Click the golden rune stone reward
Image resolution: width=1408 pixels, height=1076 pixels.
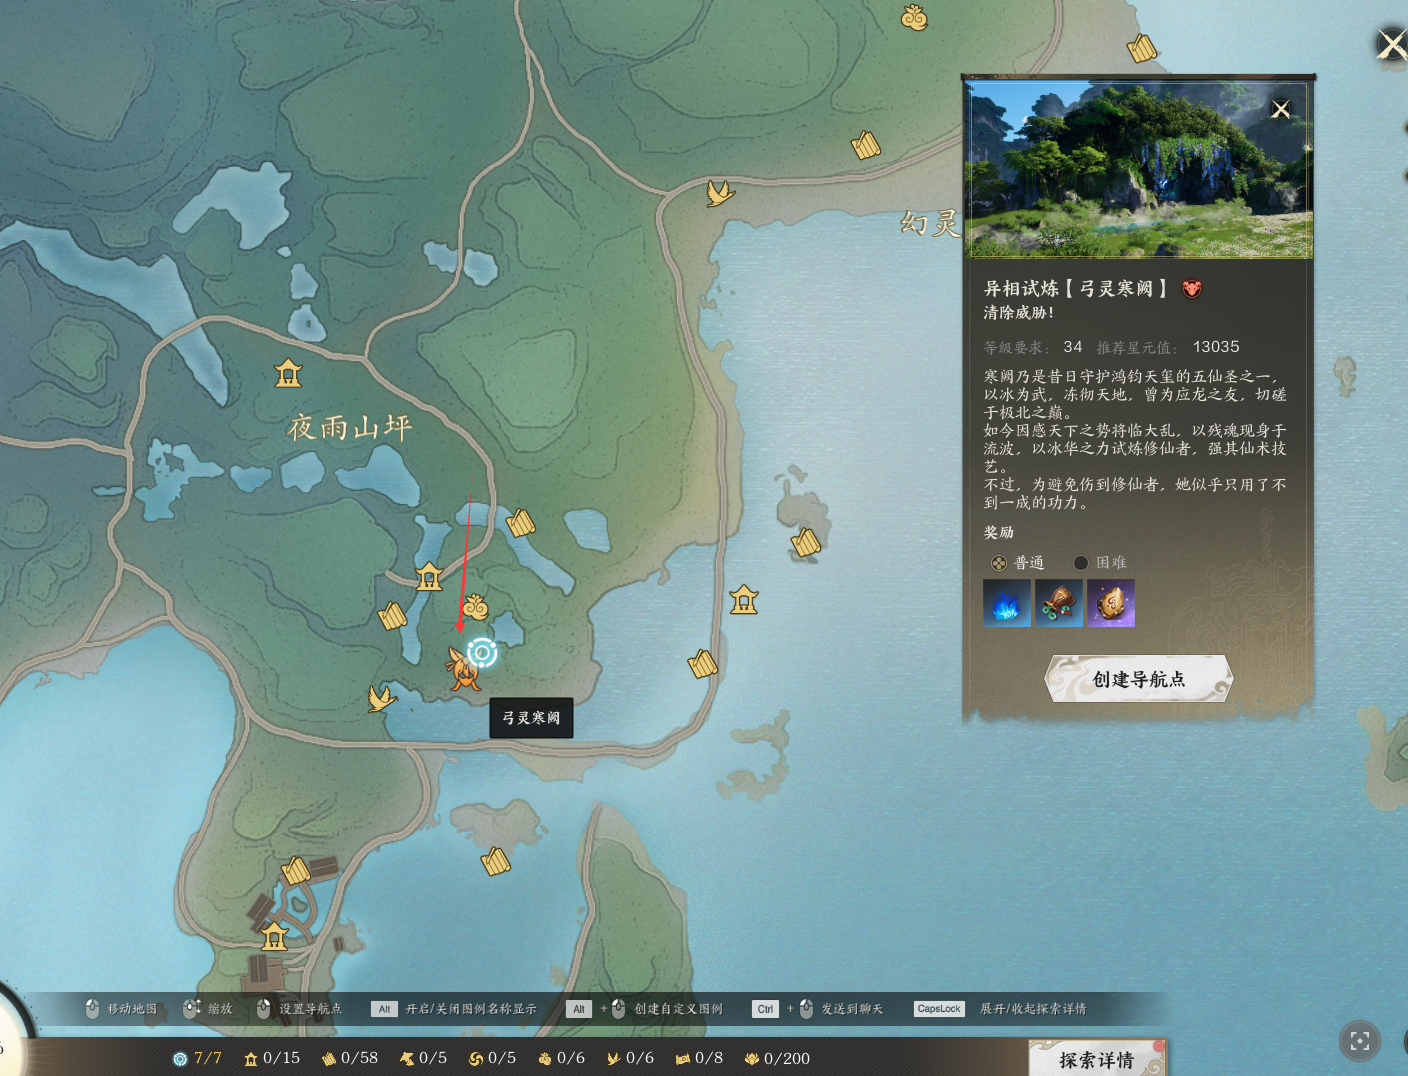tap(1111, 603)
